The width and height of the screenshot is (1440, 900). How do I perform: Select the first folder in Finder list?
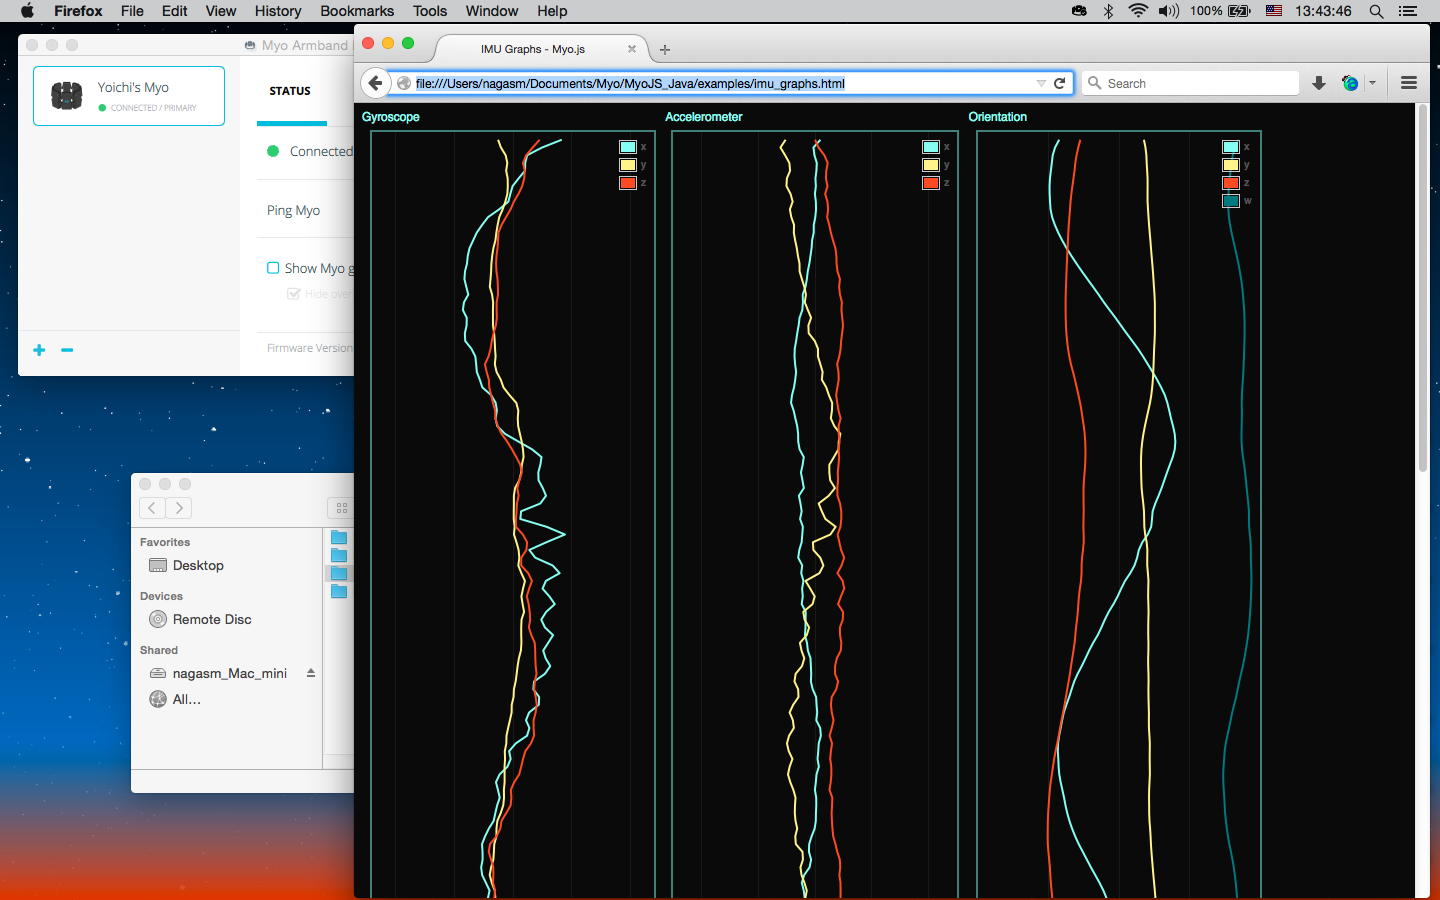coord(339,537)
